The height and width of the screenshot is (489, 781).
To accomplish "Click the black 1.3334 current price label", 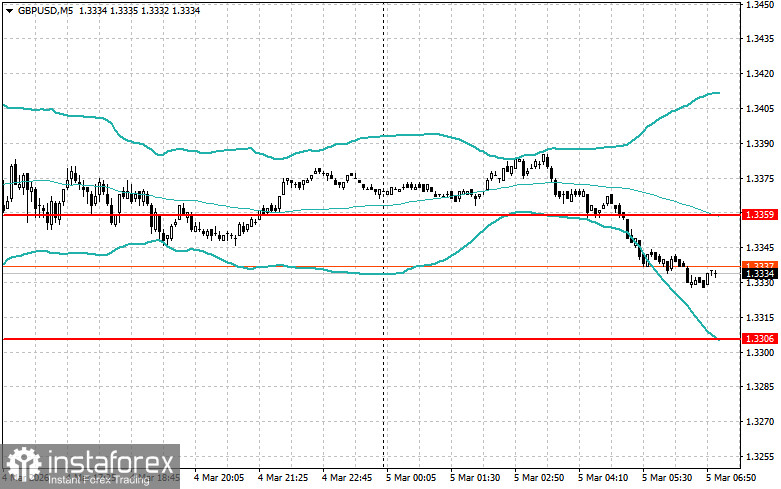I will click(759, 273).
